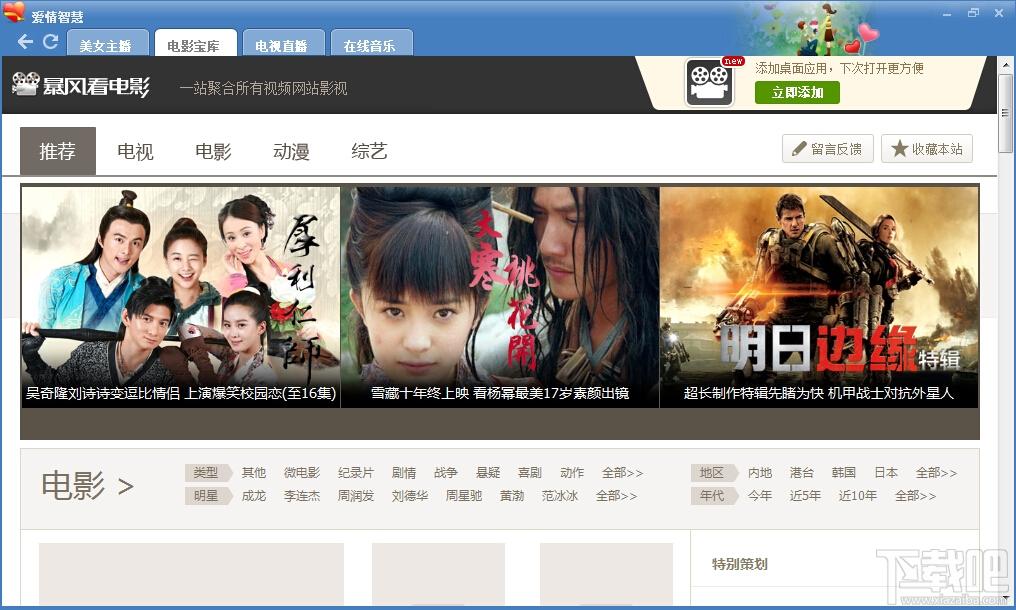This screenshot has width=1016, height=610.
Task: Expand all stars with 全部>> in 明星 row
Action: (x=616, y=496)
